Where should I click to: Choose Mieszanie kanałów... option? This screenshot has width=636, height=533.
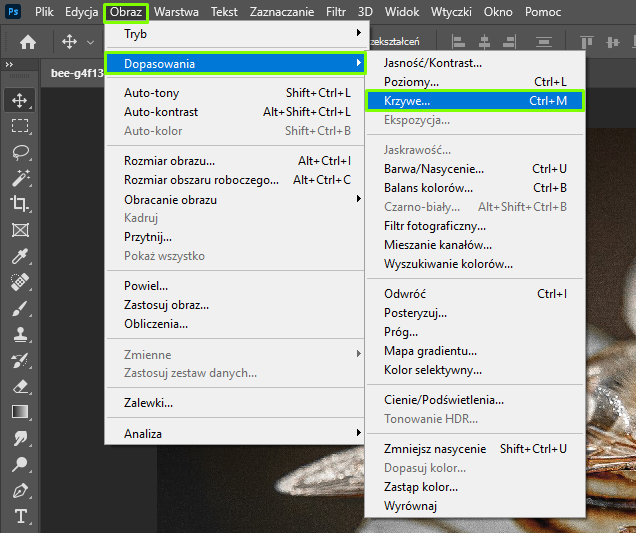pyautogui.click(x=475, y=245)
